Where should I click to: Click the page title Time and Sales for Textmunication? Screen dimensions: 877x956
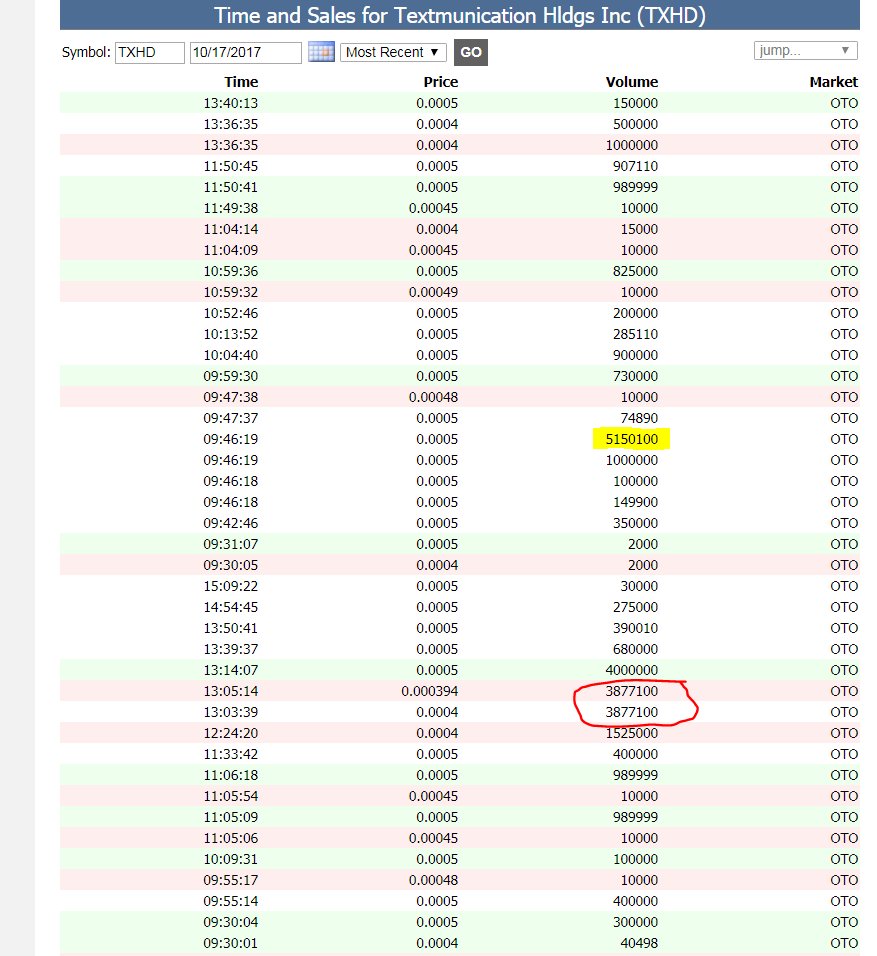tap(459, 15)
